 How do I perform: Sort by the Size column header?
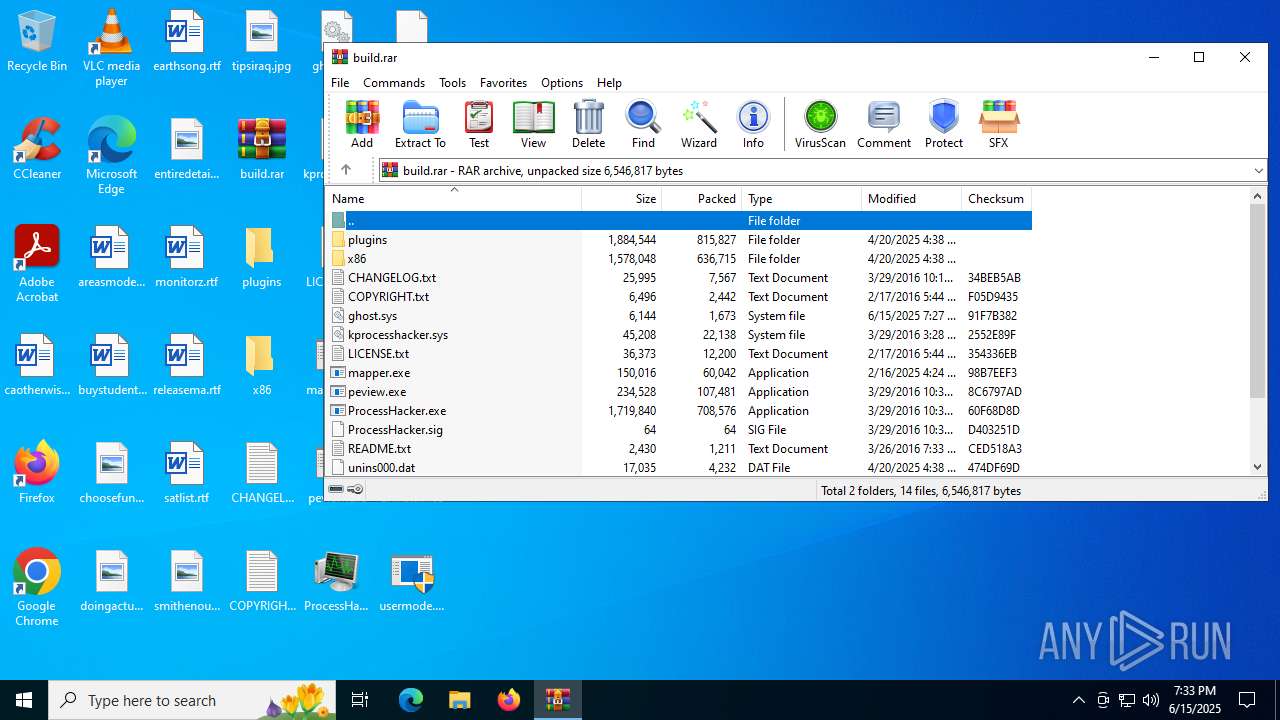pyautogui.click(x=622, y=199)
